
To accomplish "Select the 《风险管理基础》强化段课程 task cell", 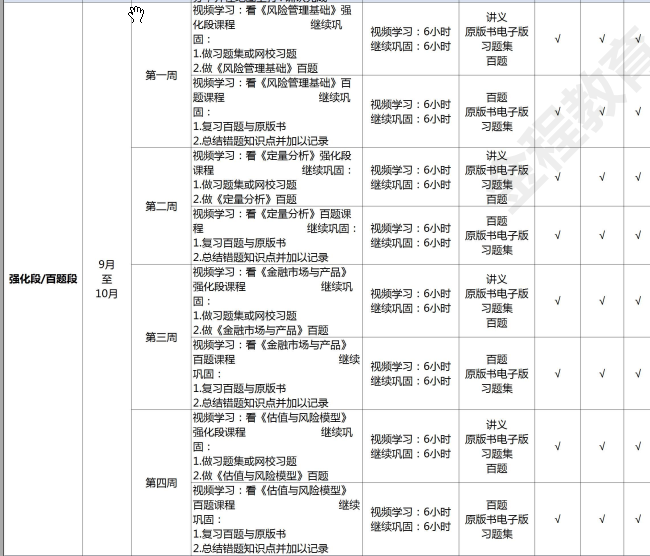I will 276,39.
